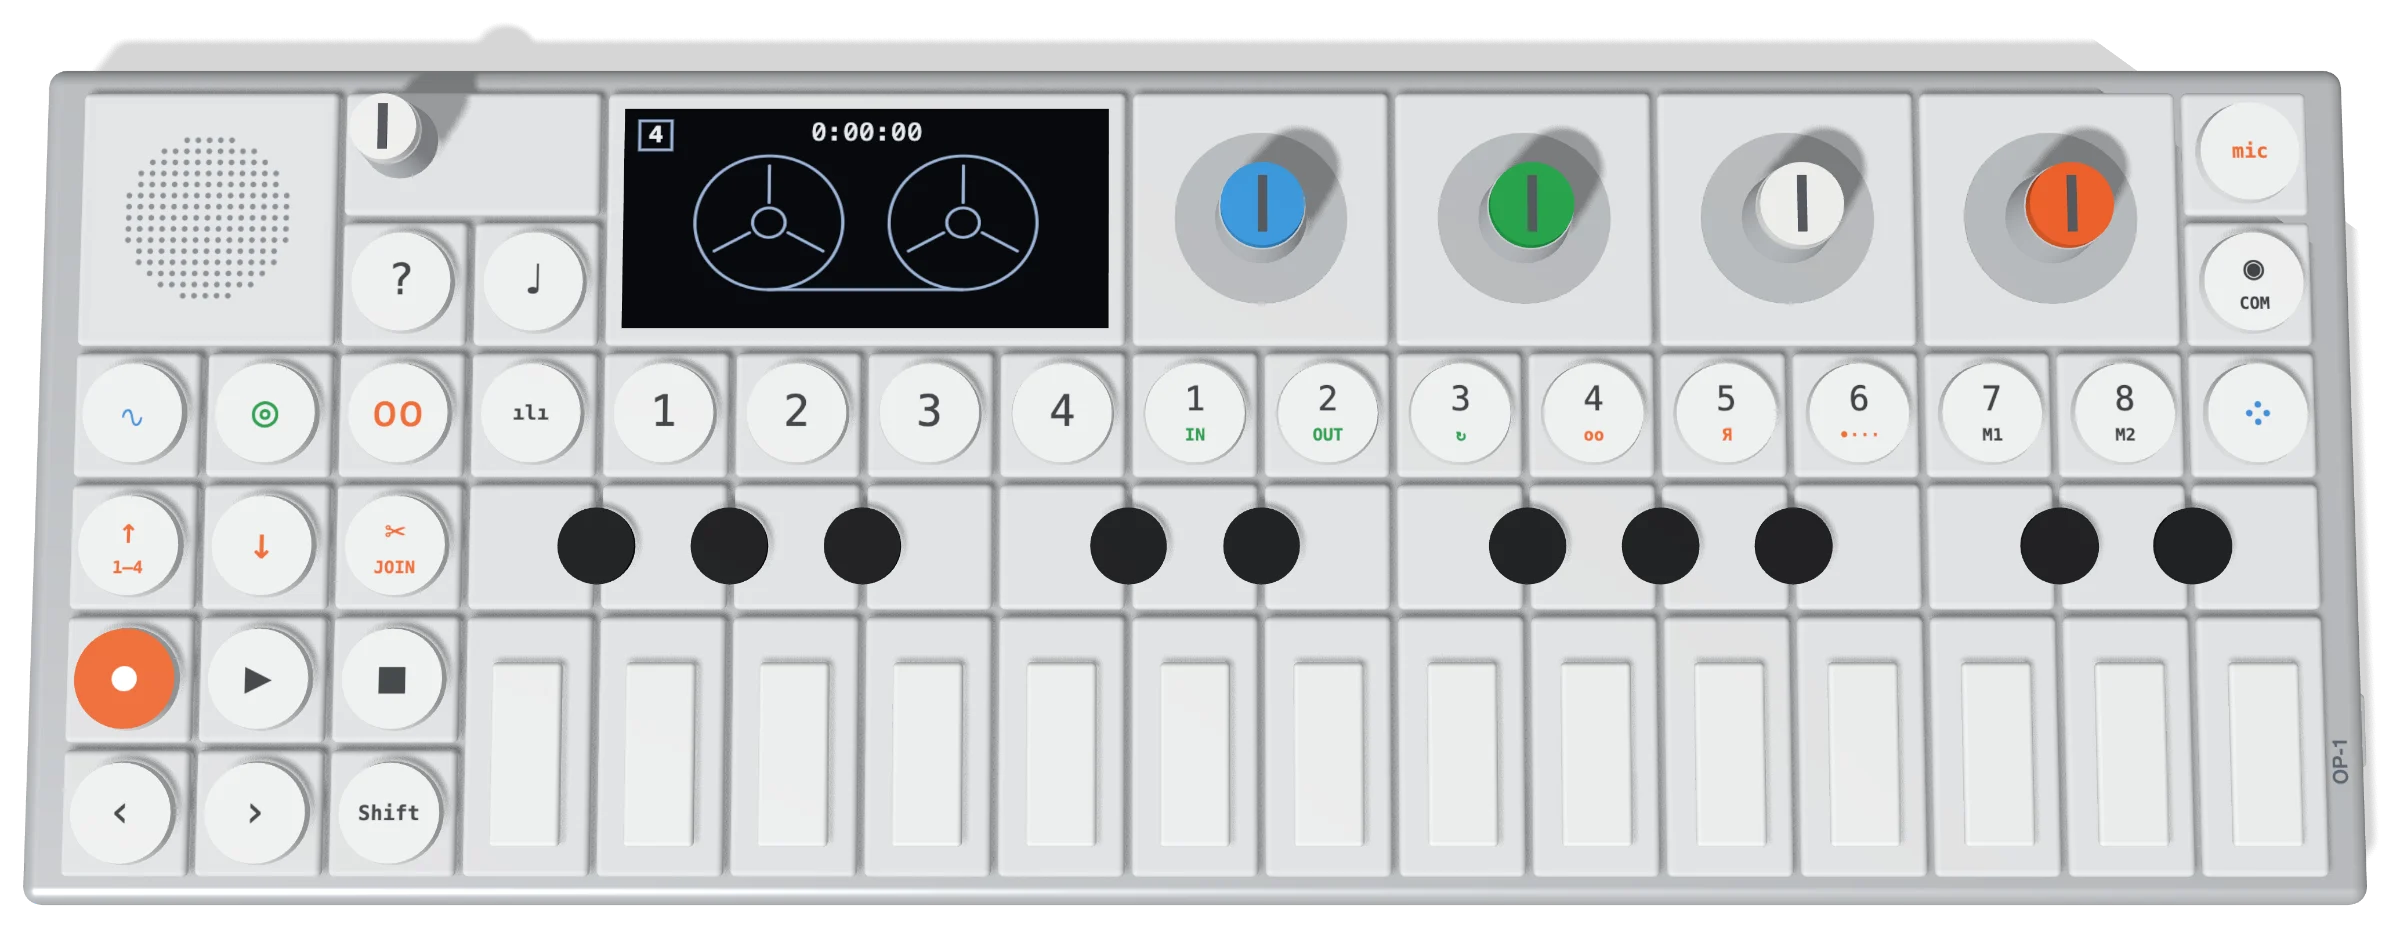The height and width of the screenshot is (928, 2400).
Task: Click the 7 M1 memory button
Action: point(1991,412)
